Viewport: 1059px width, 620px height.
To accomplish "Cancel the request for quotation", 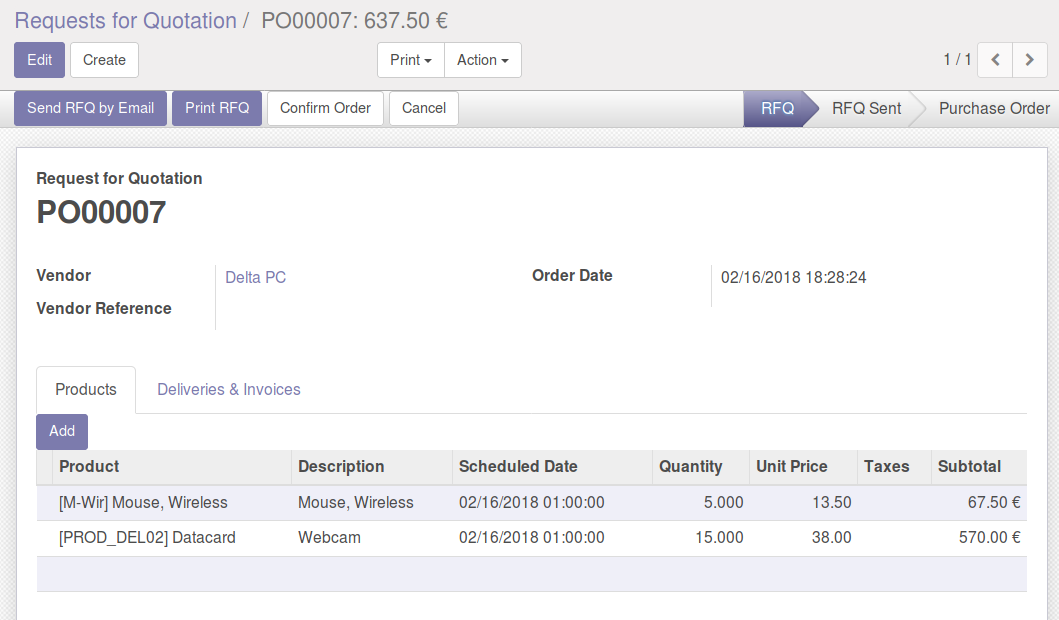I will tap(424, 108).
